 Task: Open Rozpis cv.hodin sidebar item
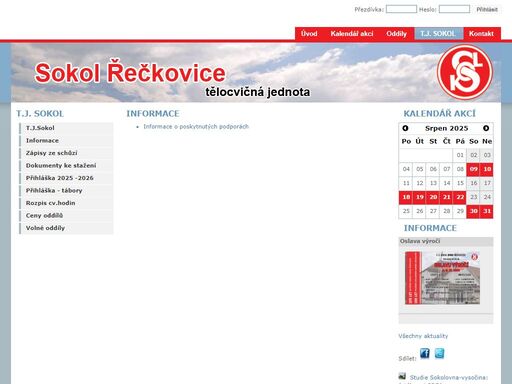[x=66, y=203]
